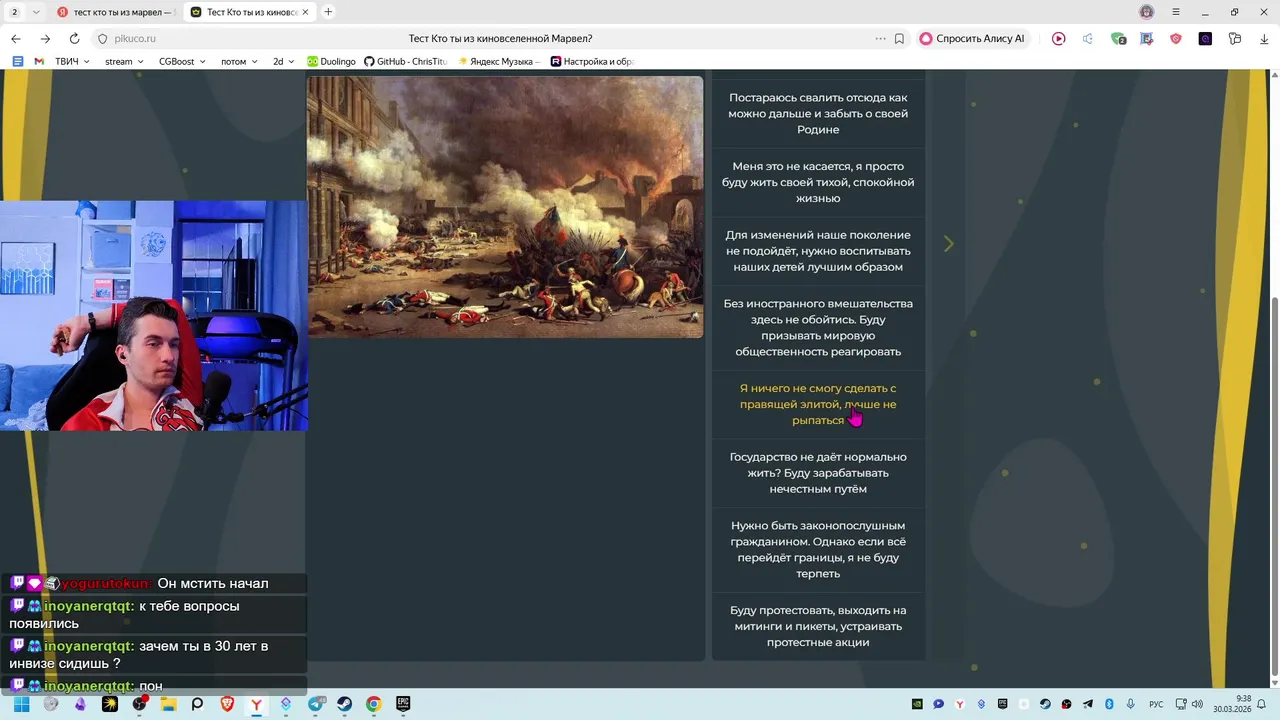Open the browser profile avatar
This screenshot has height=720, width=1280.
point(1147,12)
